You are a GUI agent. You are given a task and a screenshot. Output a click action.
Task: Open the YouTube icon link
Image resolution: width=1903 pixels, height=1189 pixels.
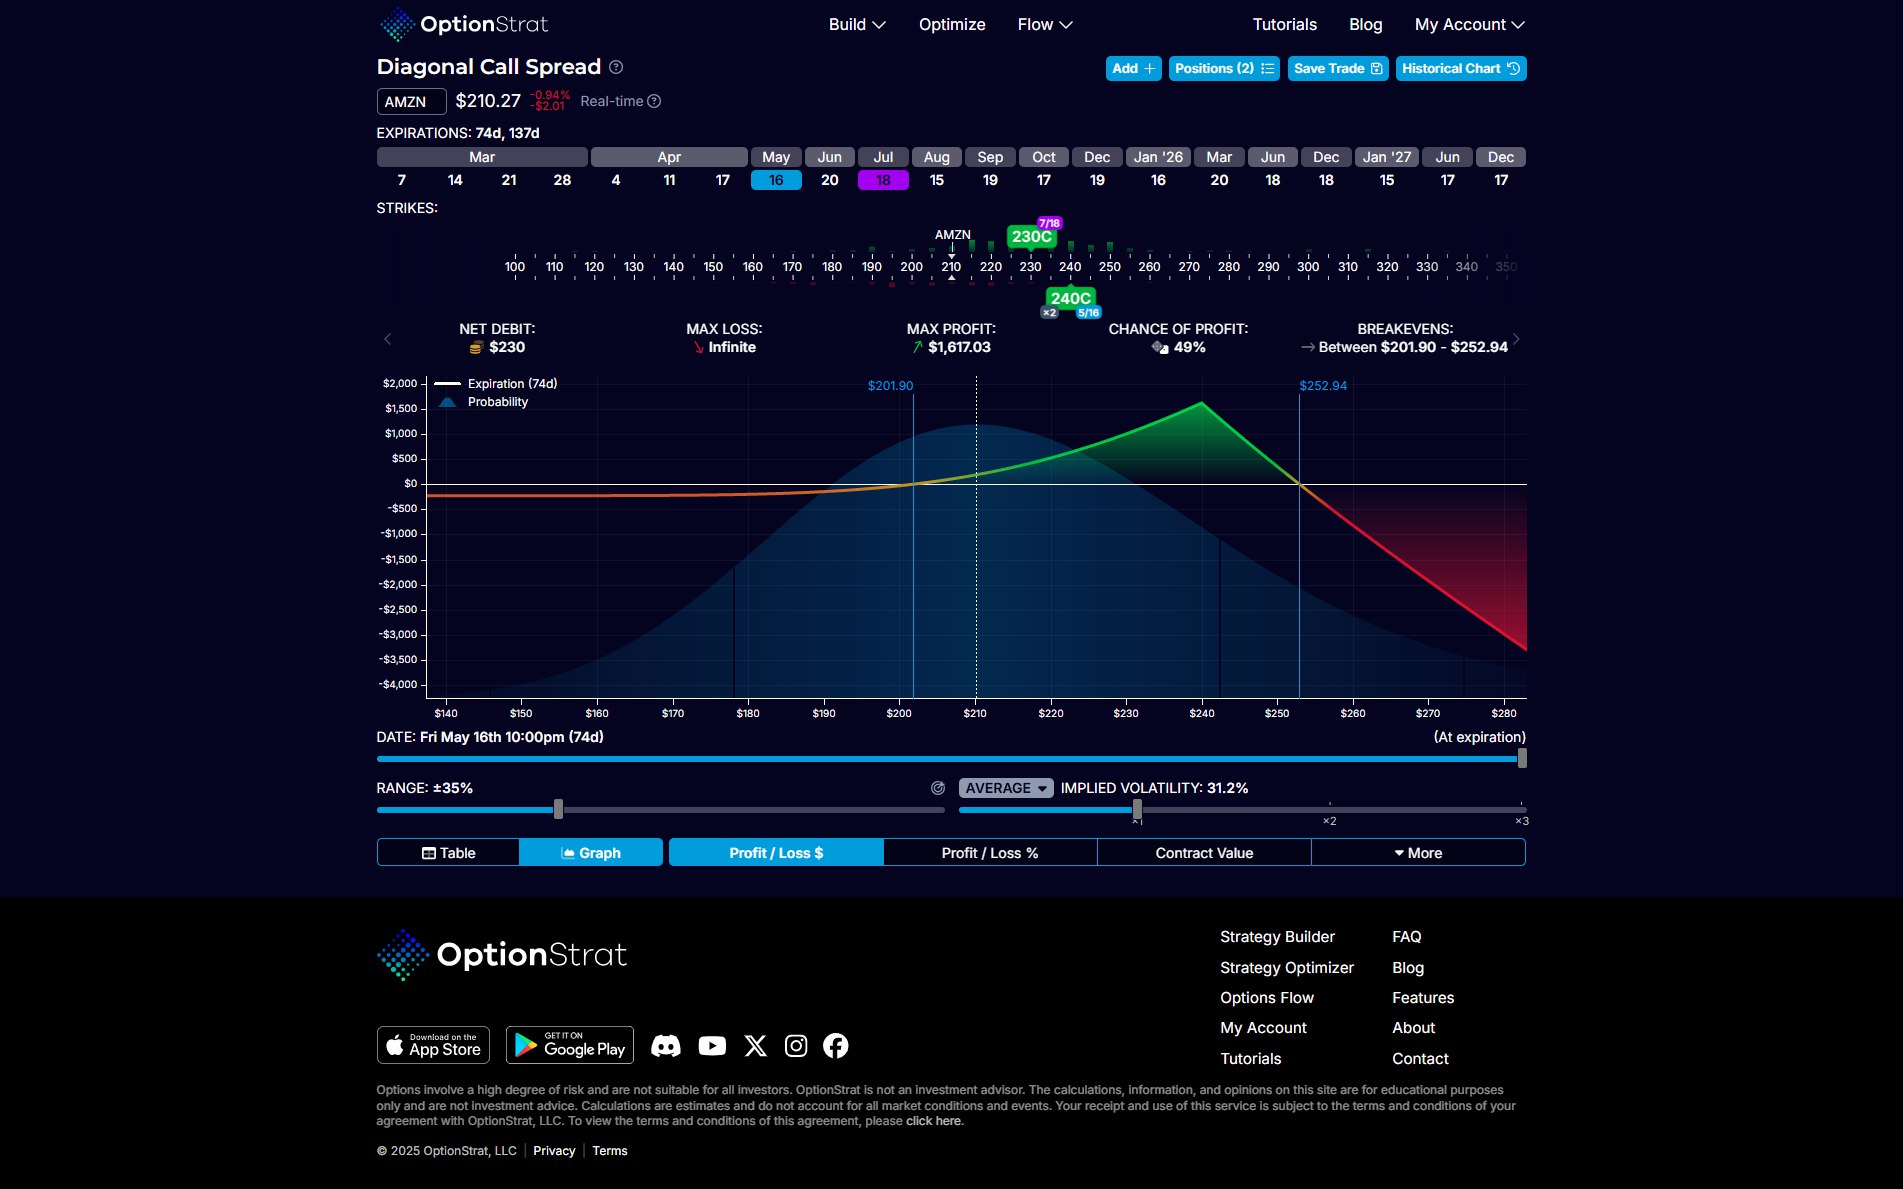pyautogui.click(x=712, y=1046)
